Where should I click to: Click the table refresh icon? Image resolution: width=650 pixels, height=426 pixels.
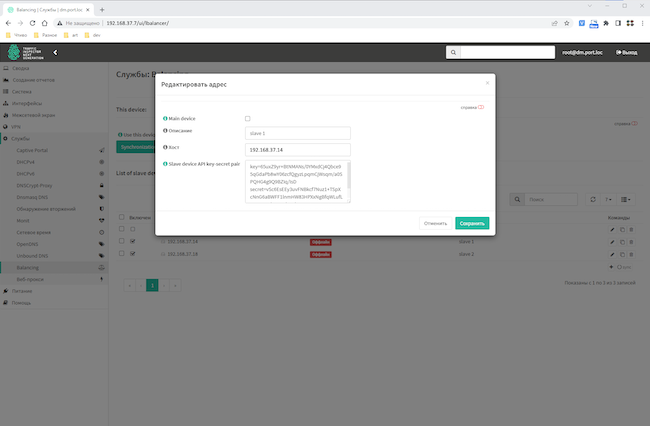click(x=593, y=199)
